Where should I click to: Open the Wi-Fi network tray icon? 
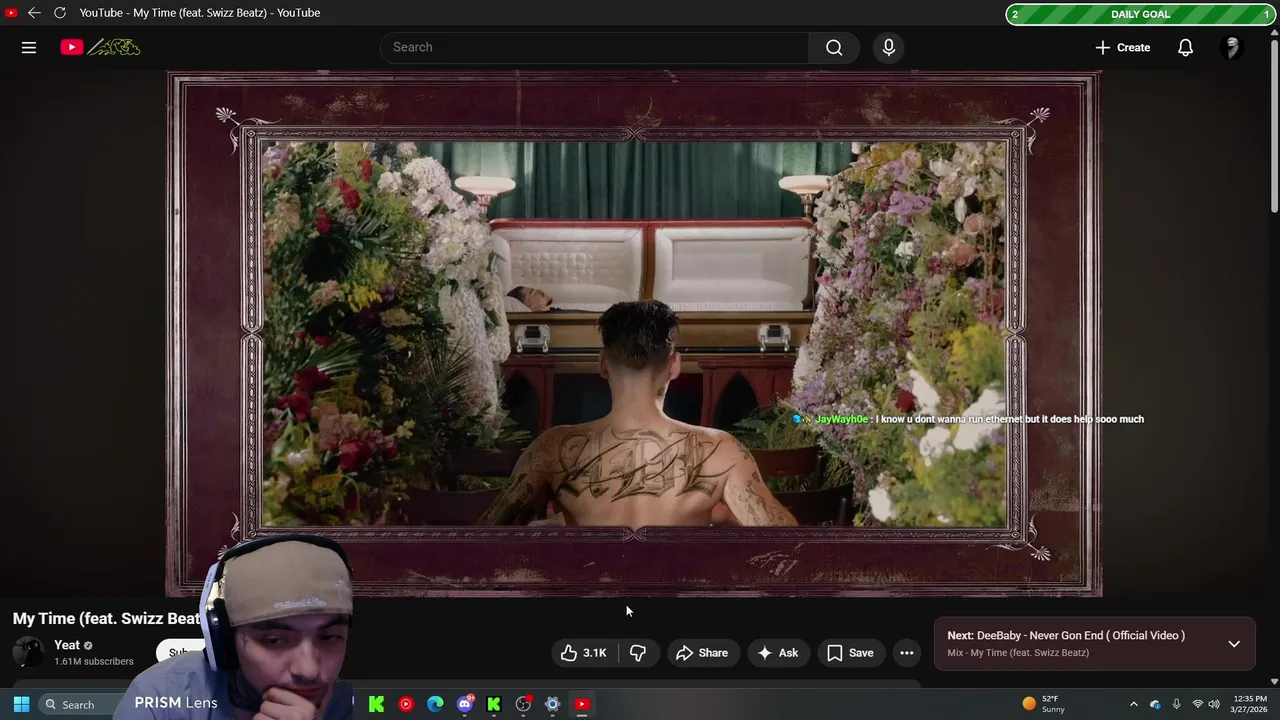(x=1197, y=704)
